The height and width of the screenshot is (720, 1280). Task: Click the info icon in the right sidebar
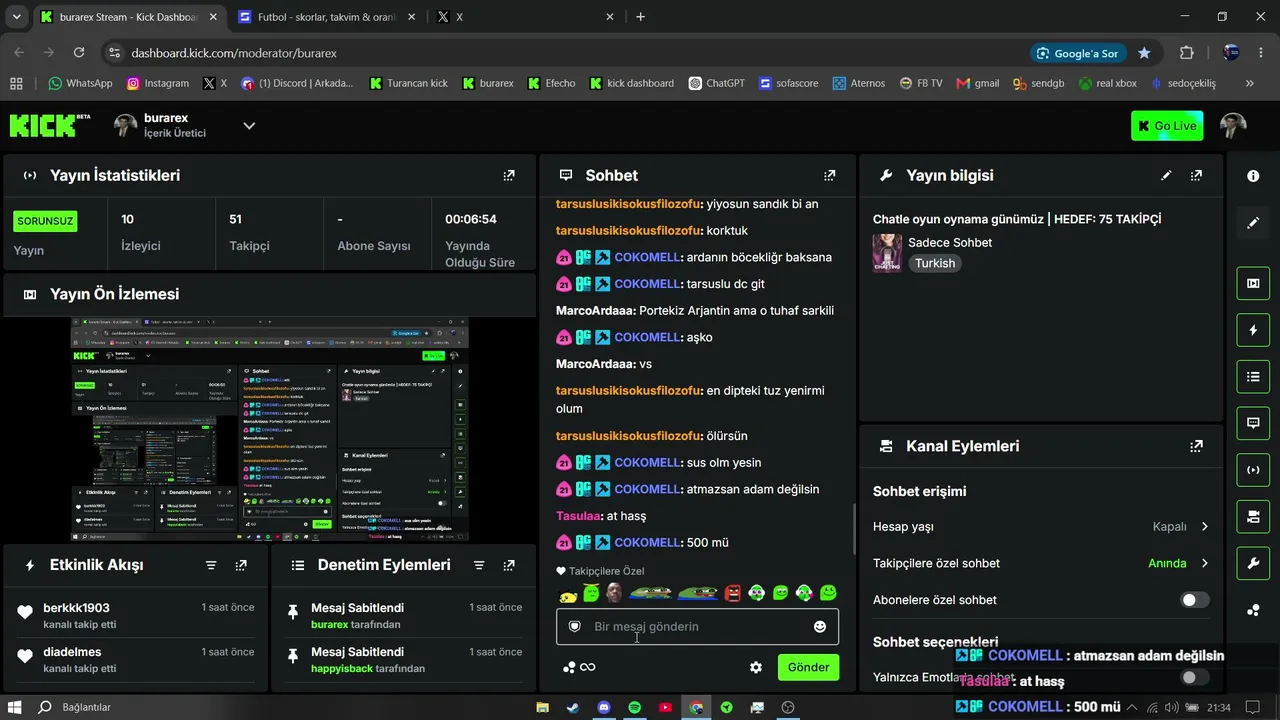(1253, 176)
